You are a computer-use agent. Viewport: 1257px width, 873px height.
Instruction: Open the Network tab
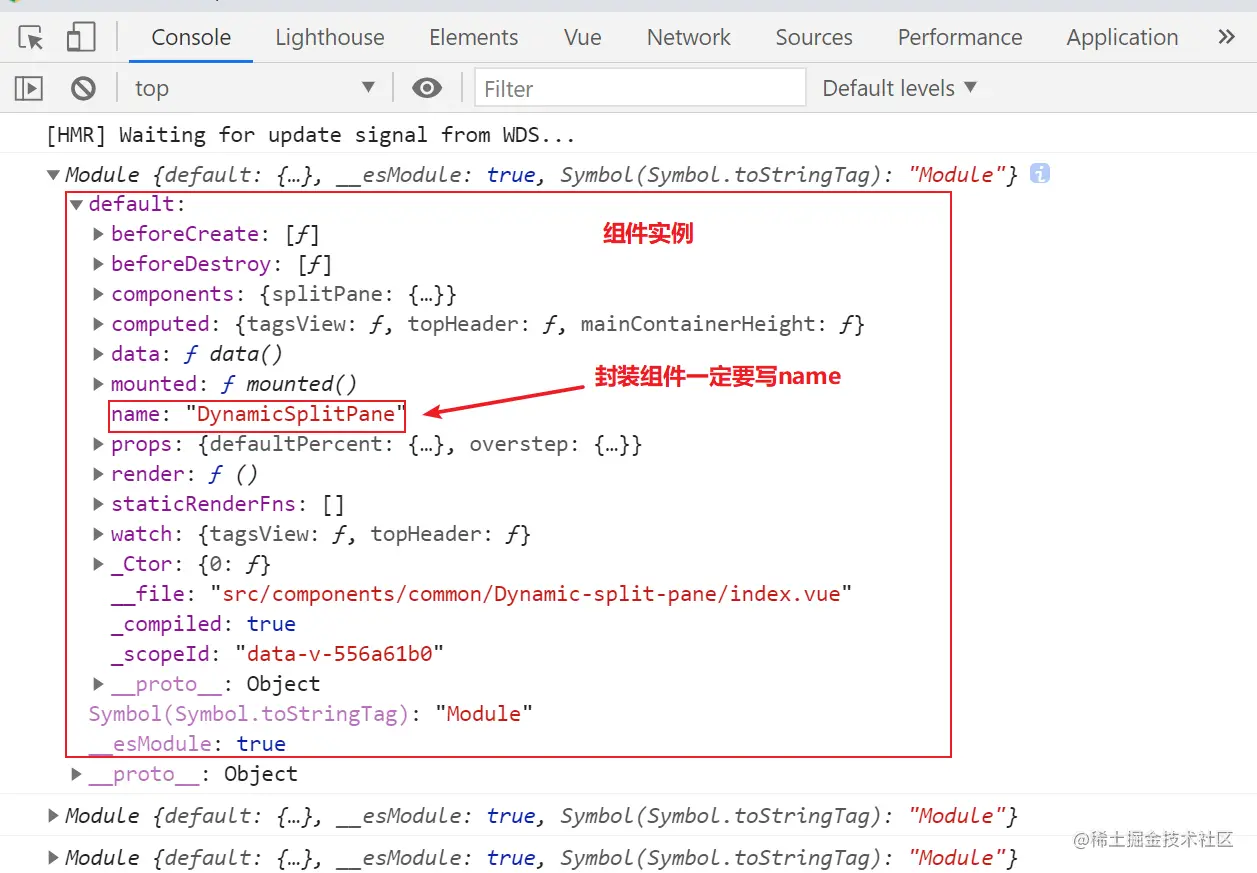click(689, 37)
